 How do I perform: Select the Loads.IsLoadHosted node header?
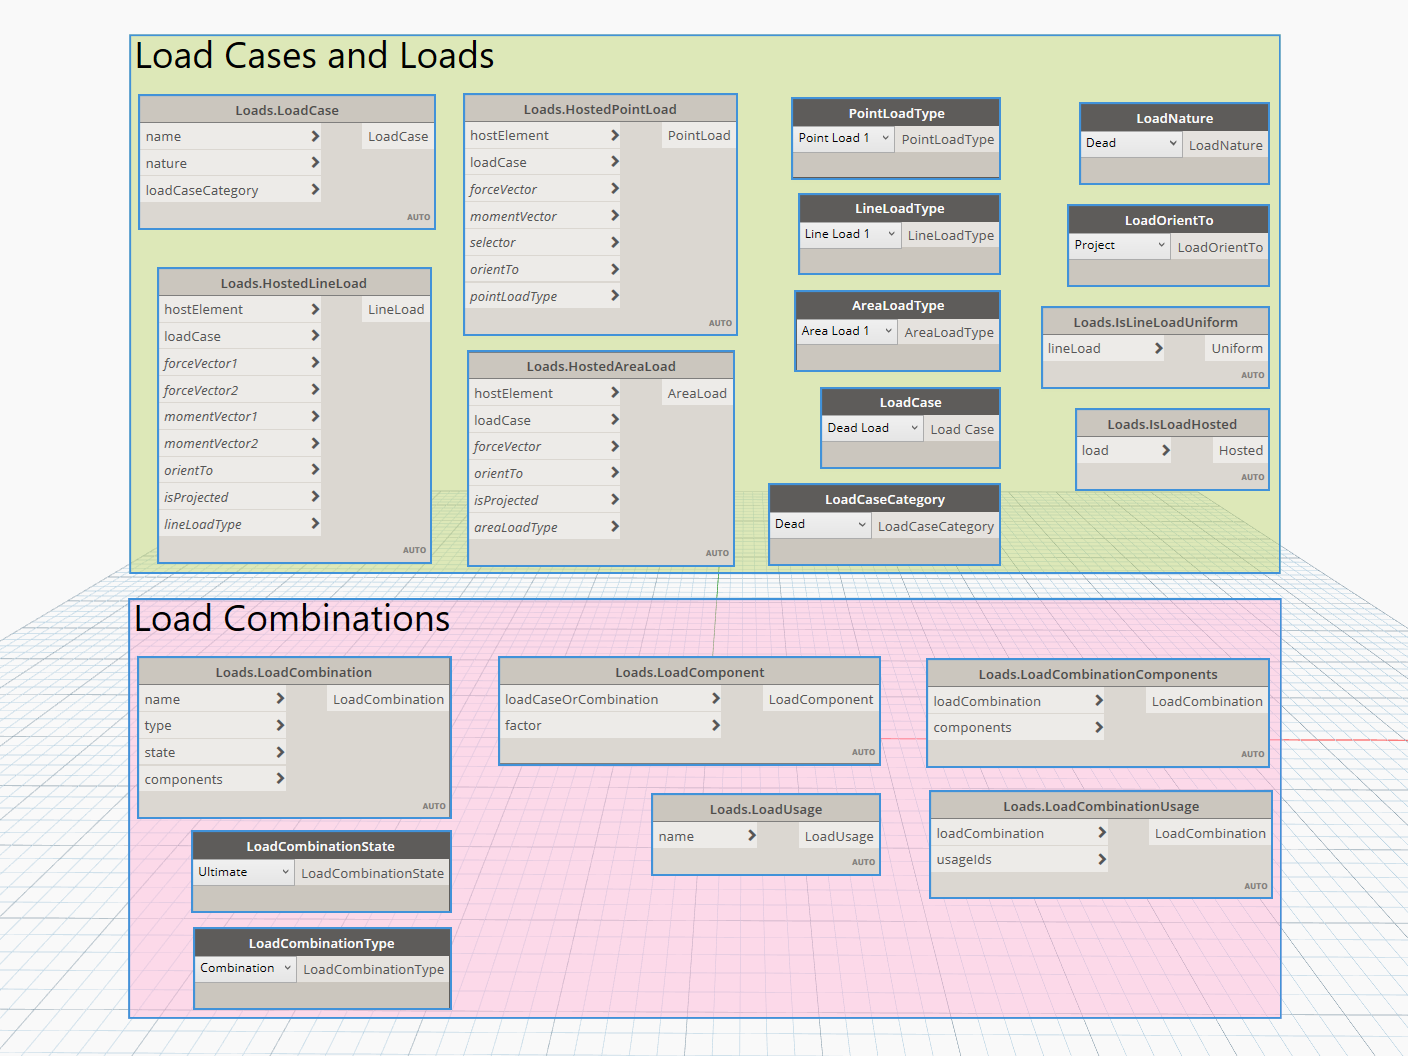point(1171,424)
